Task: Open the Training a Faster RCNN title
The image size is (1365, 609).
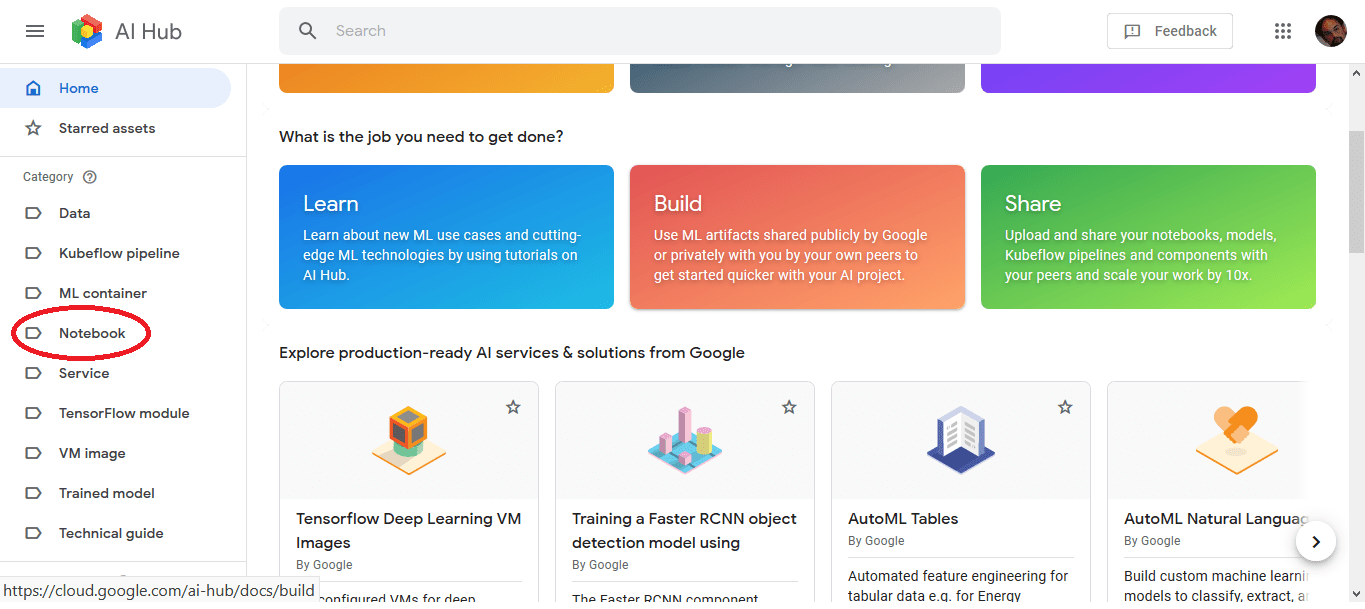Action: [x=685, y=531]
